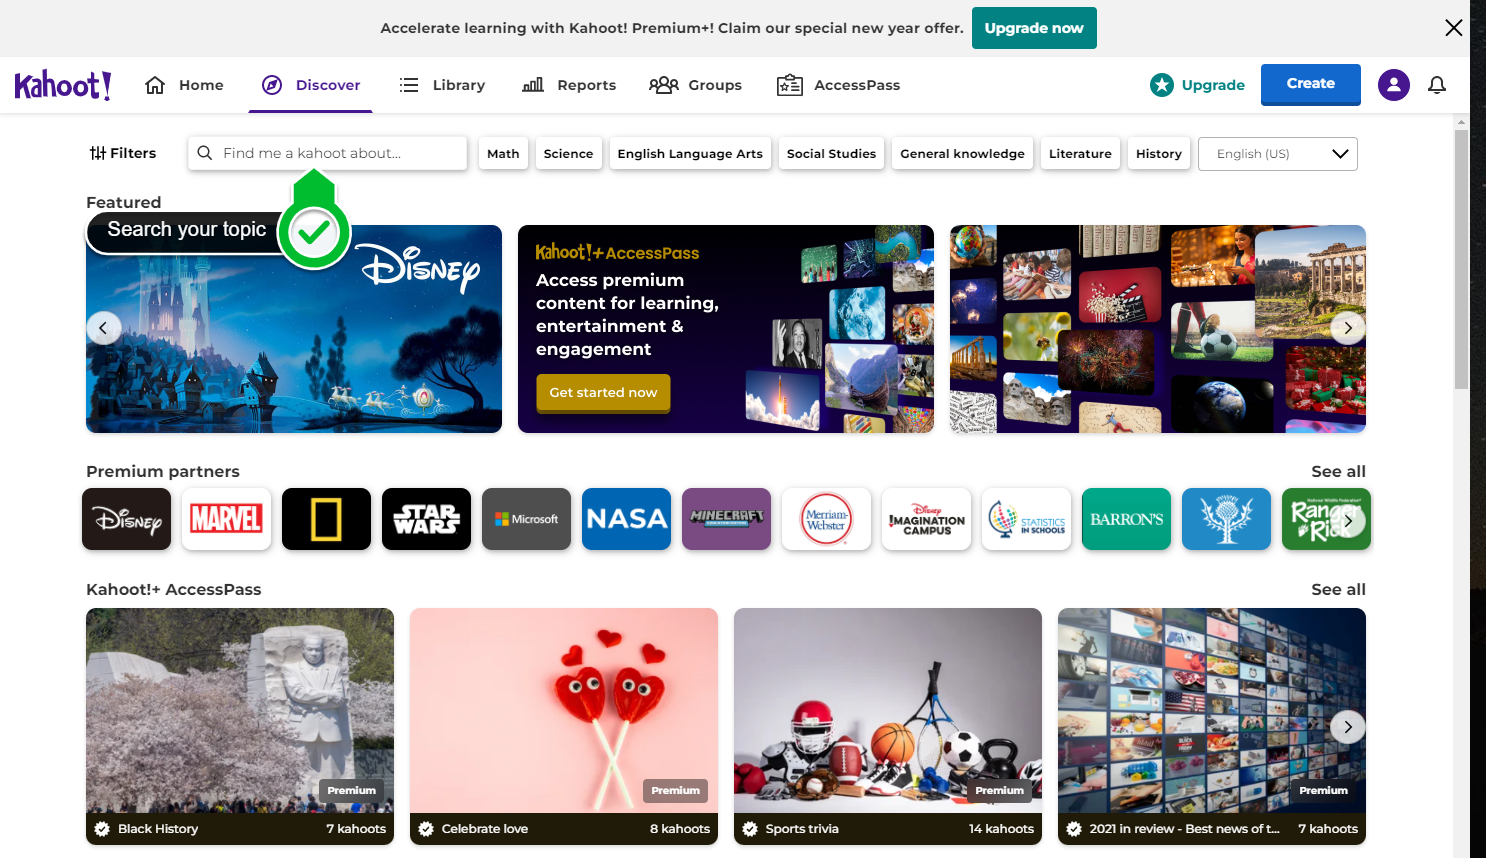Go to the Reports tab

pyautogui.click(x=569, y=85)
